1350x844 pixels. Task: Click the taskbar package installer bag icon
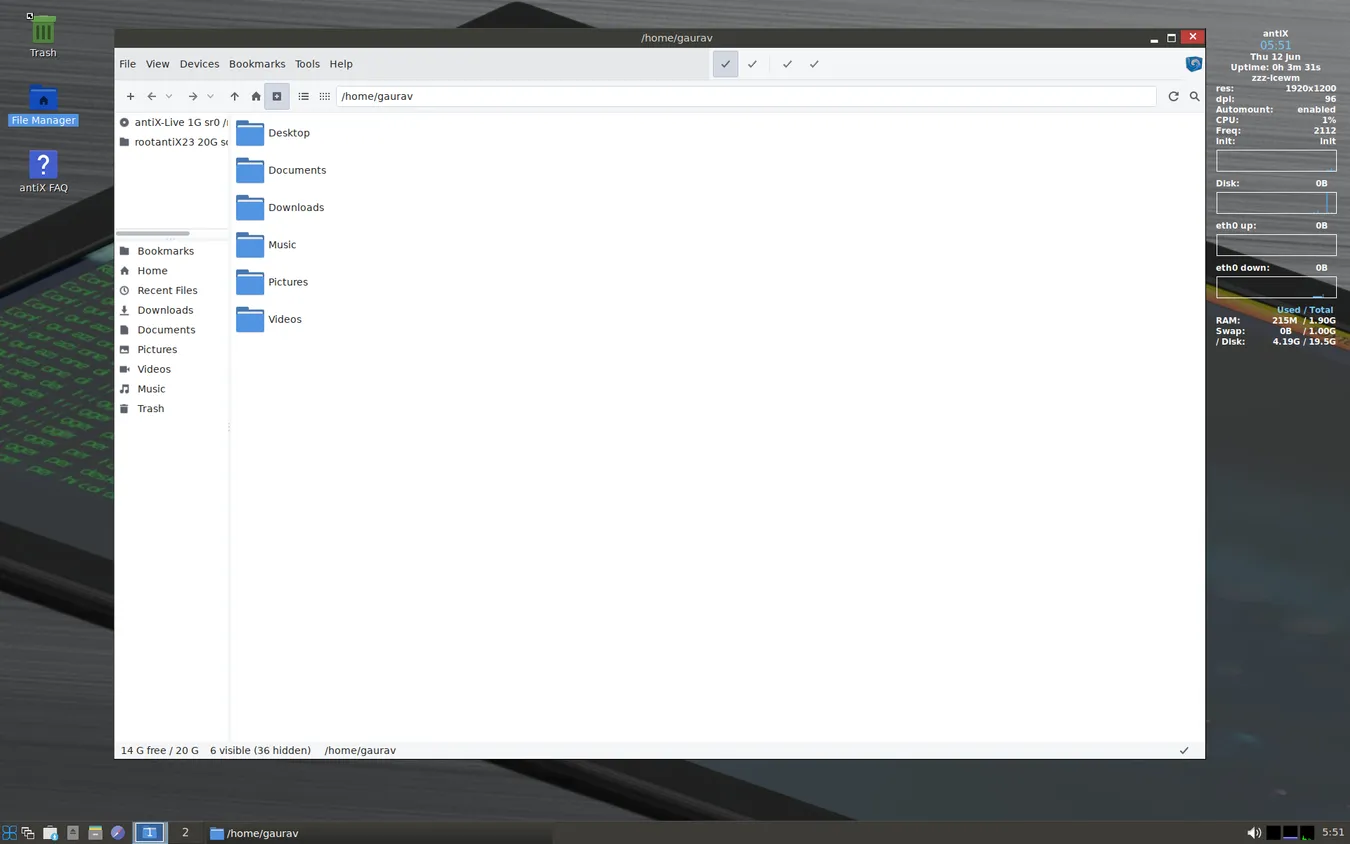click(x=50, y=832)
